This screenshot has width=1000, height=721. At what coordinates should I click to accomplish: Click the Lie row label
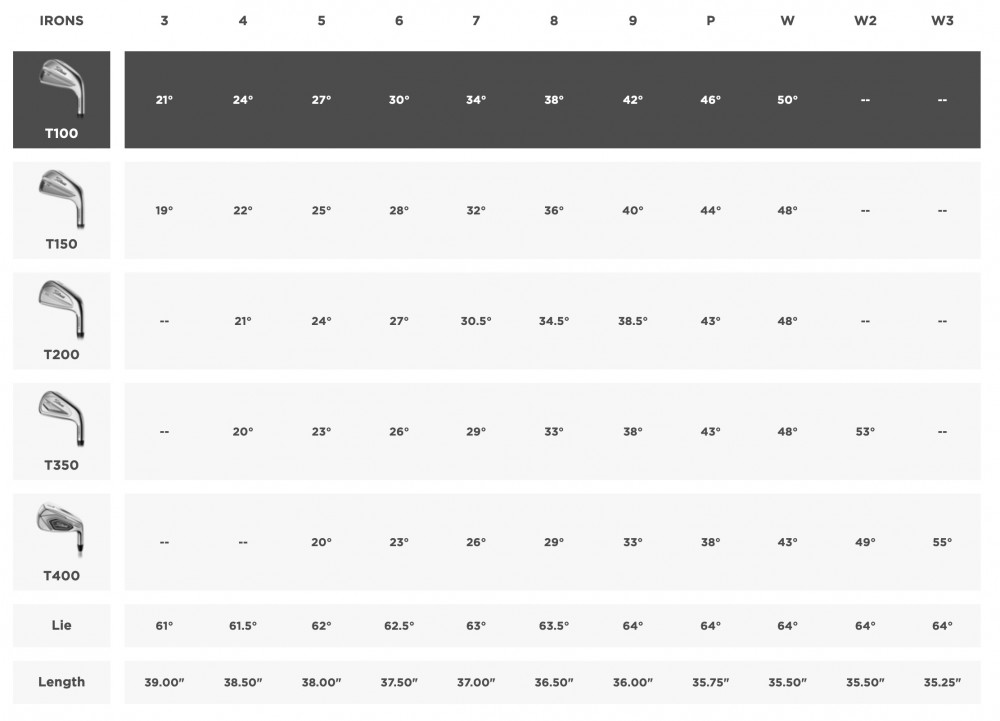click(61, 625)
